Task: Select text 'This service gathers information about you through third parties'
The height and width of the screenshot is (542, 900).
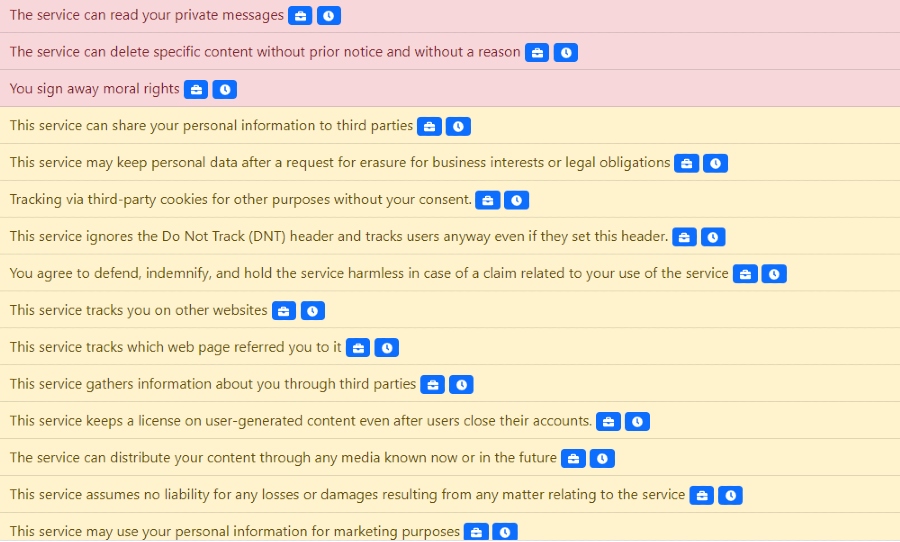Action: [212, 384]
